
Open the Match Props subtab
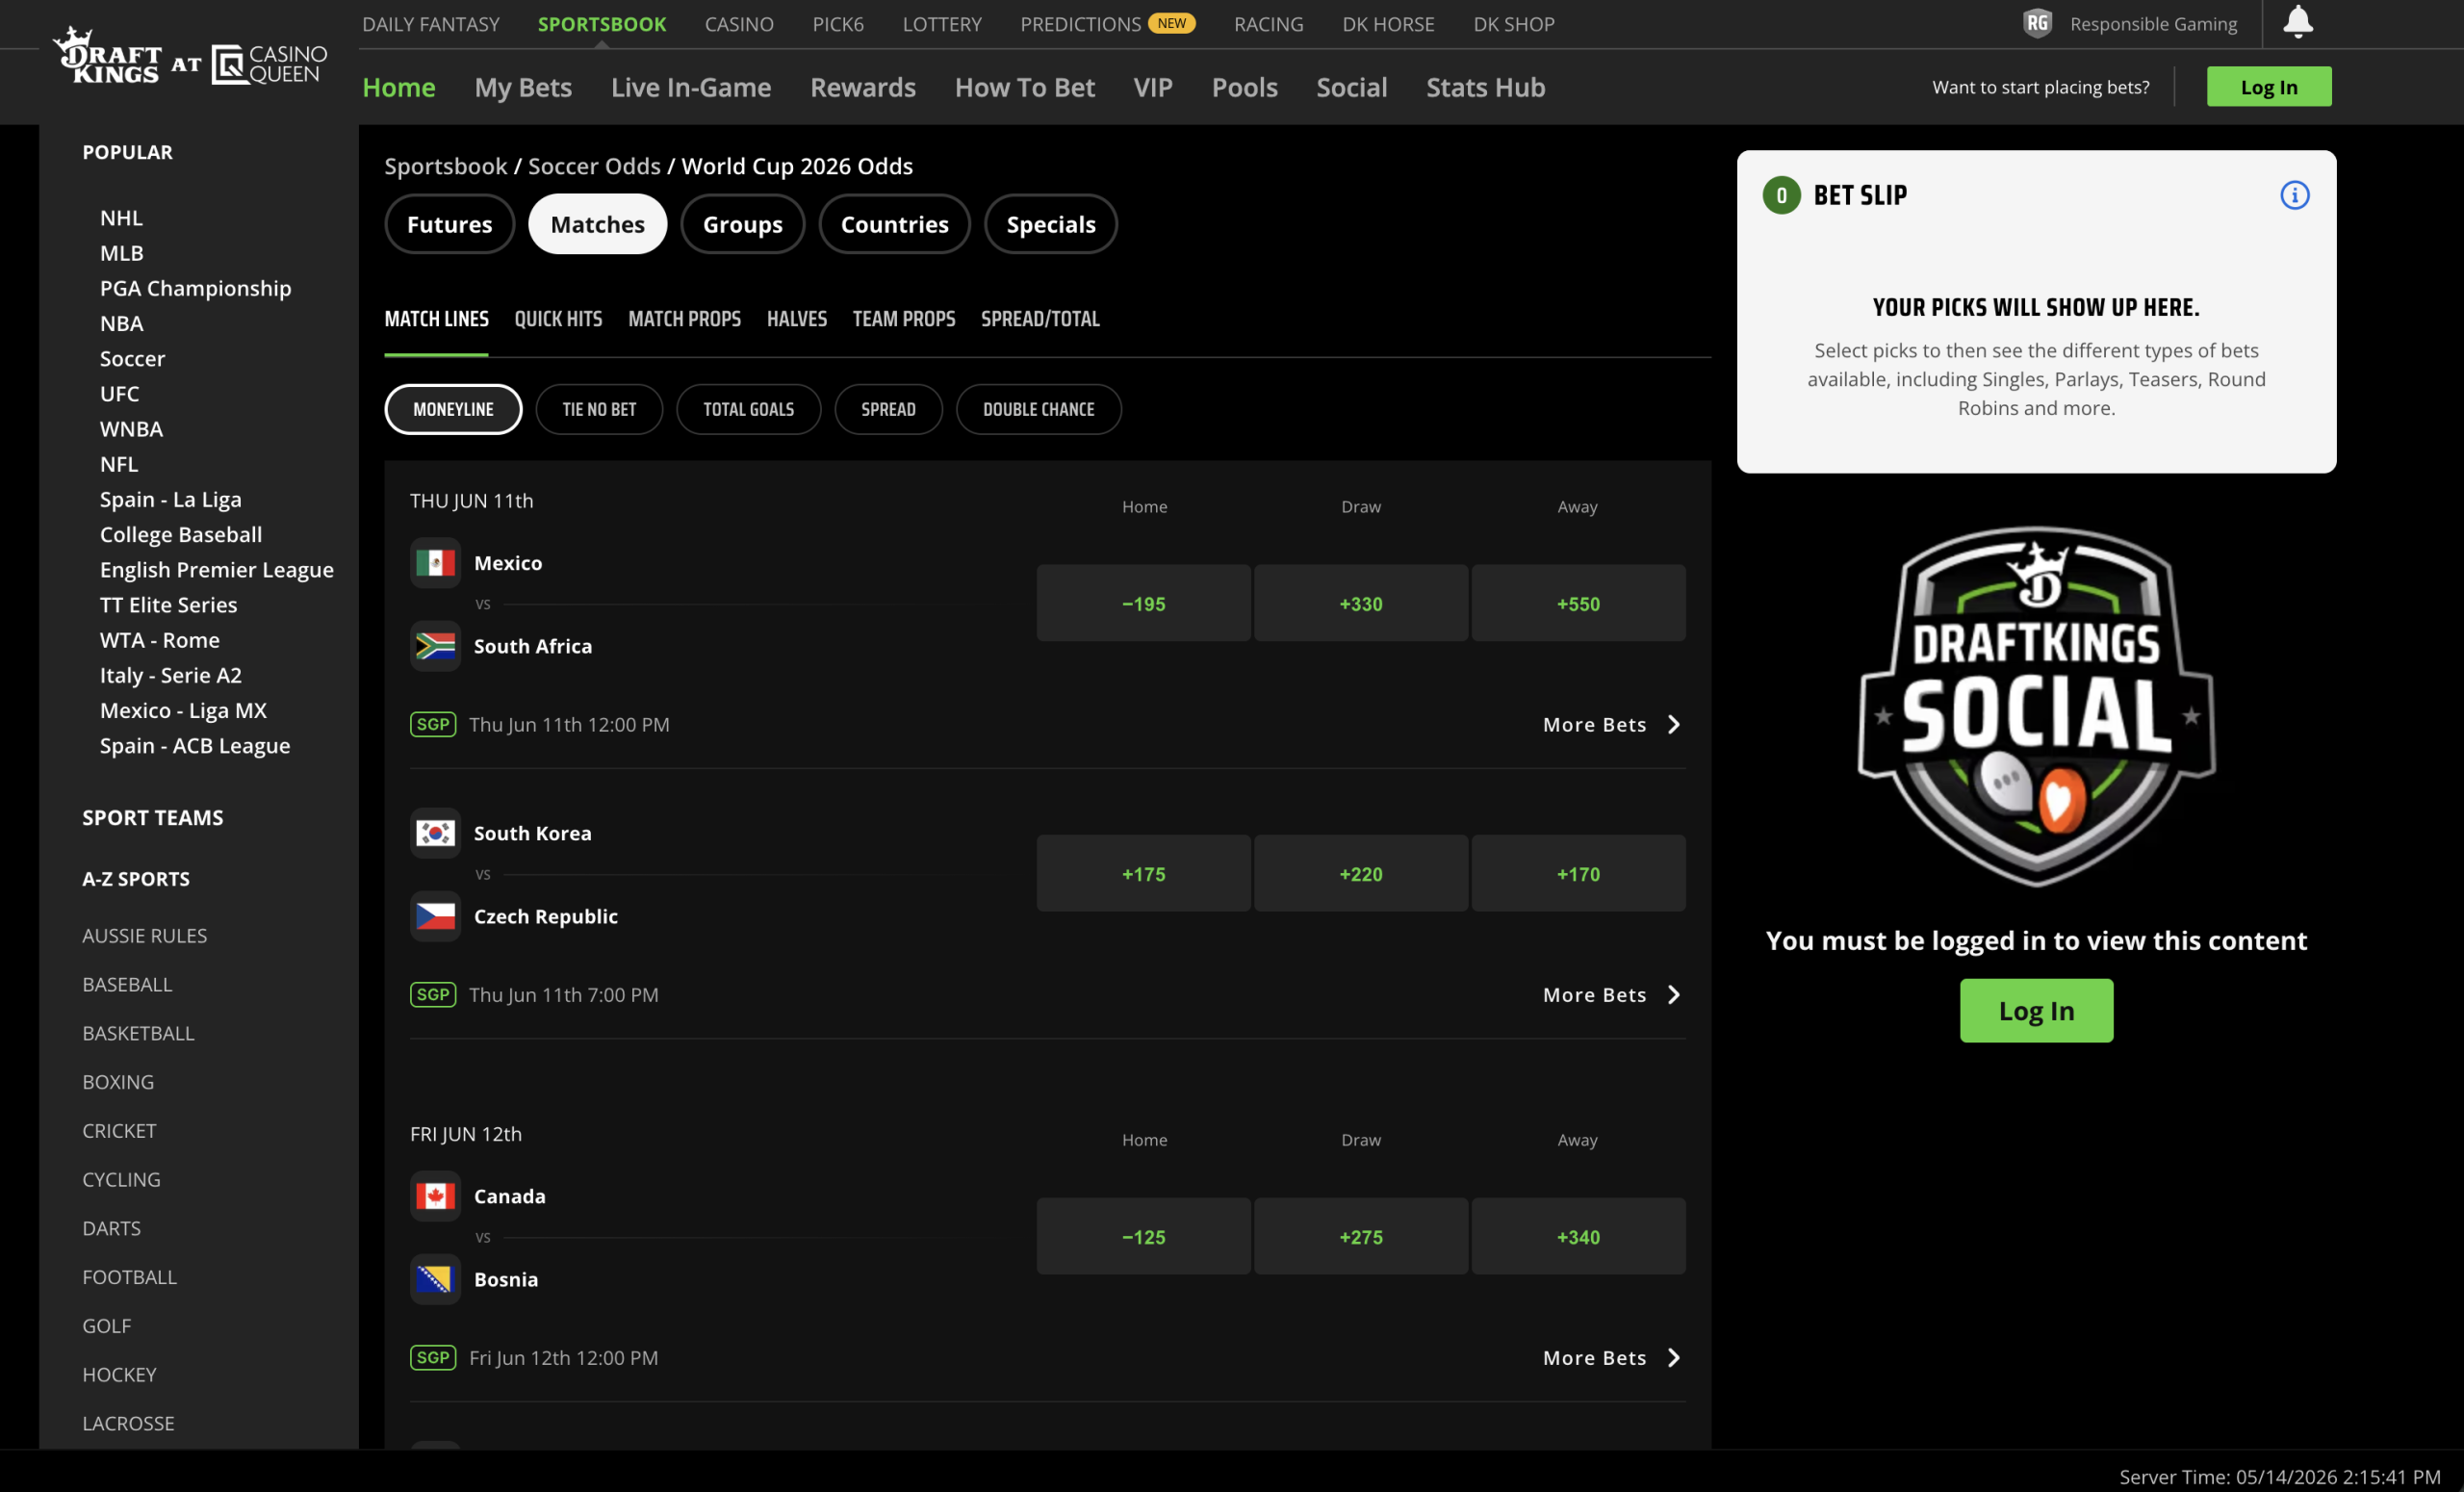point(684,319)
